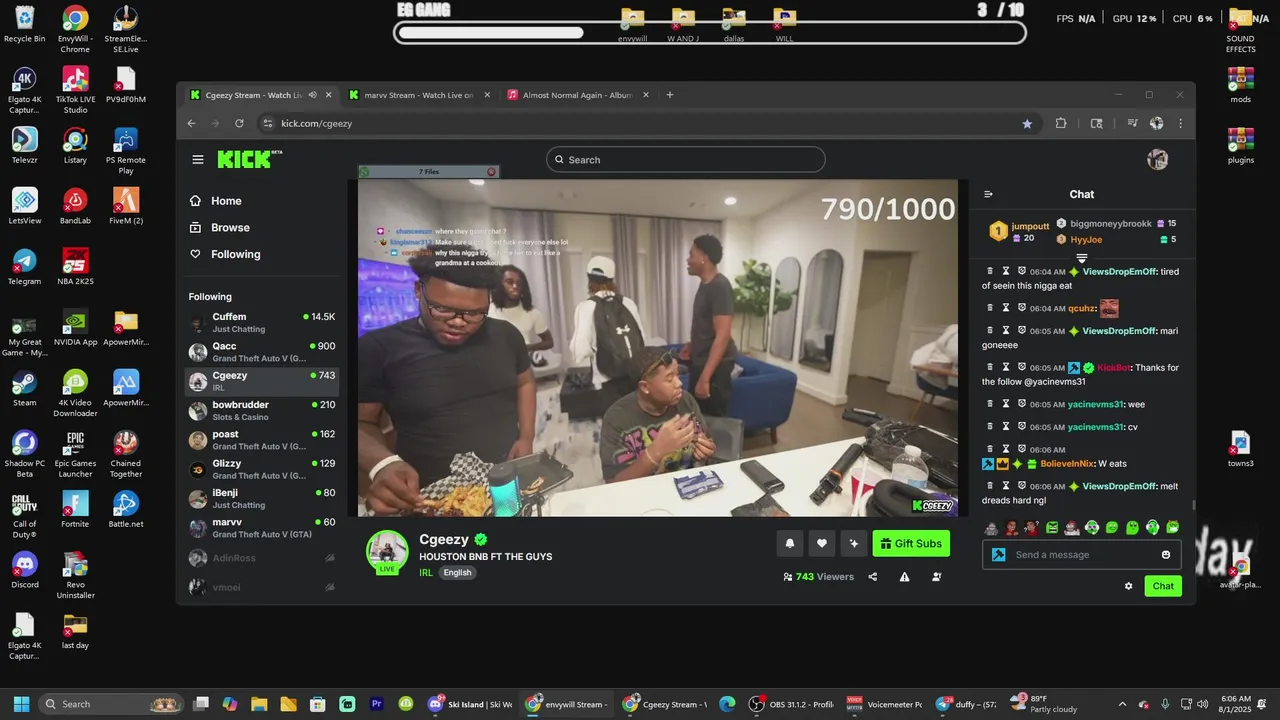1280x720 pixels.
Task: Open Chrome extensions puzzle icon
Action: click(x=1061, y=123)
